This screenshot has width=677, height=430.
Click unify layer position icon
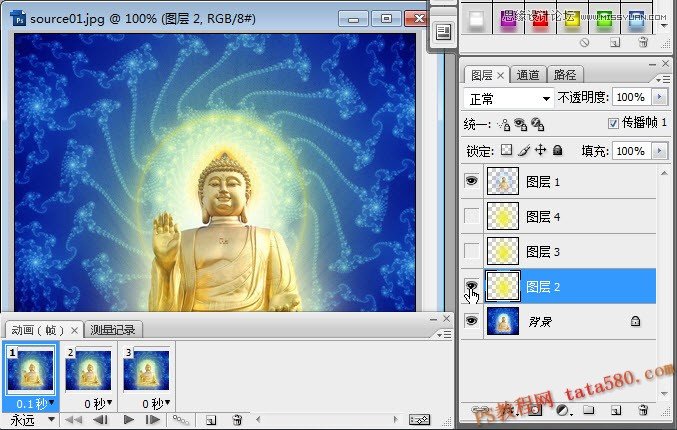pyautogui.click(x=504, y=125)
